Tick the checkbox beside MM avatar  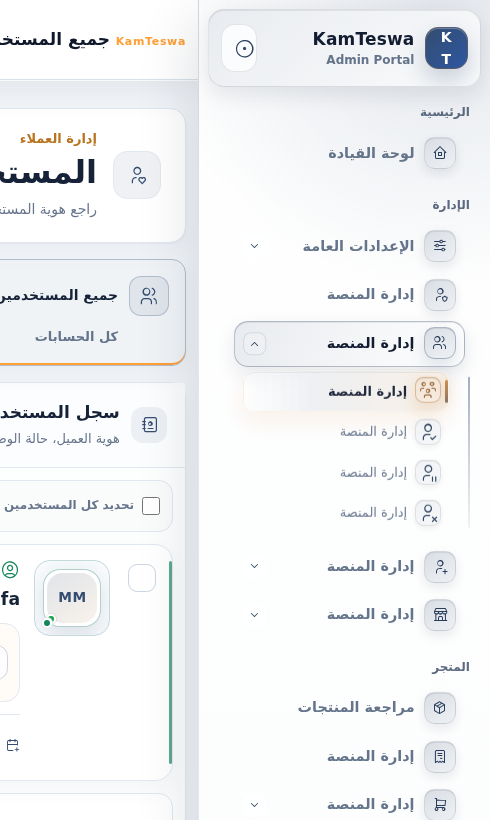point(142,578)
